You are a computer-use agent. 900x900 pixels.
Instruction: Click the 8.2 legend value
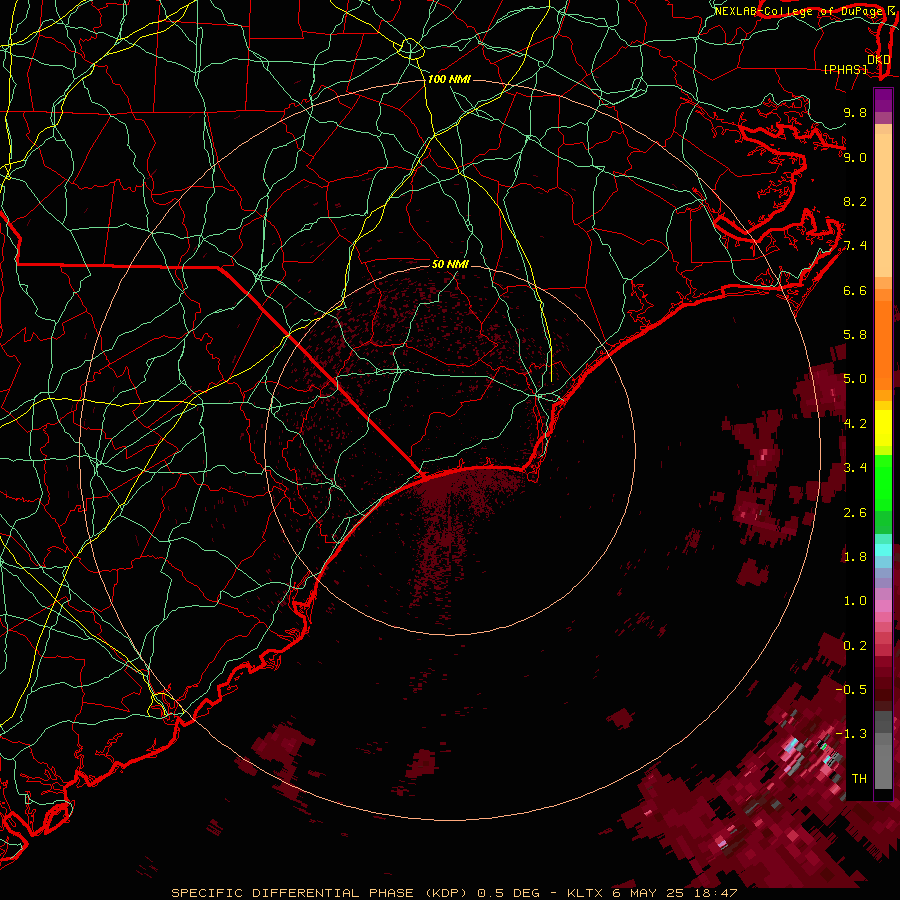pyautogui.click(x=855, y=201)
